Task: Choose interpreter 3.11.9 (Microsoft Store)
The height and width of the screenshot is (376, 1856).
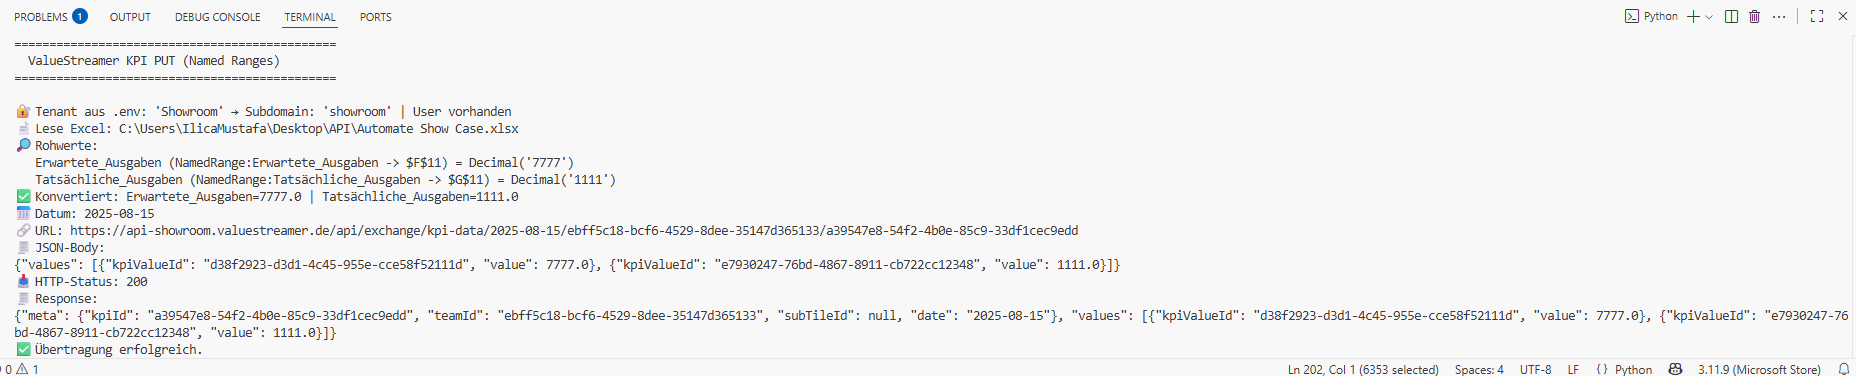Action: pyautogui.click(x=1759, y=370)
